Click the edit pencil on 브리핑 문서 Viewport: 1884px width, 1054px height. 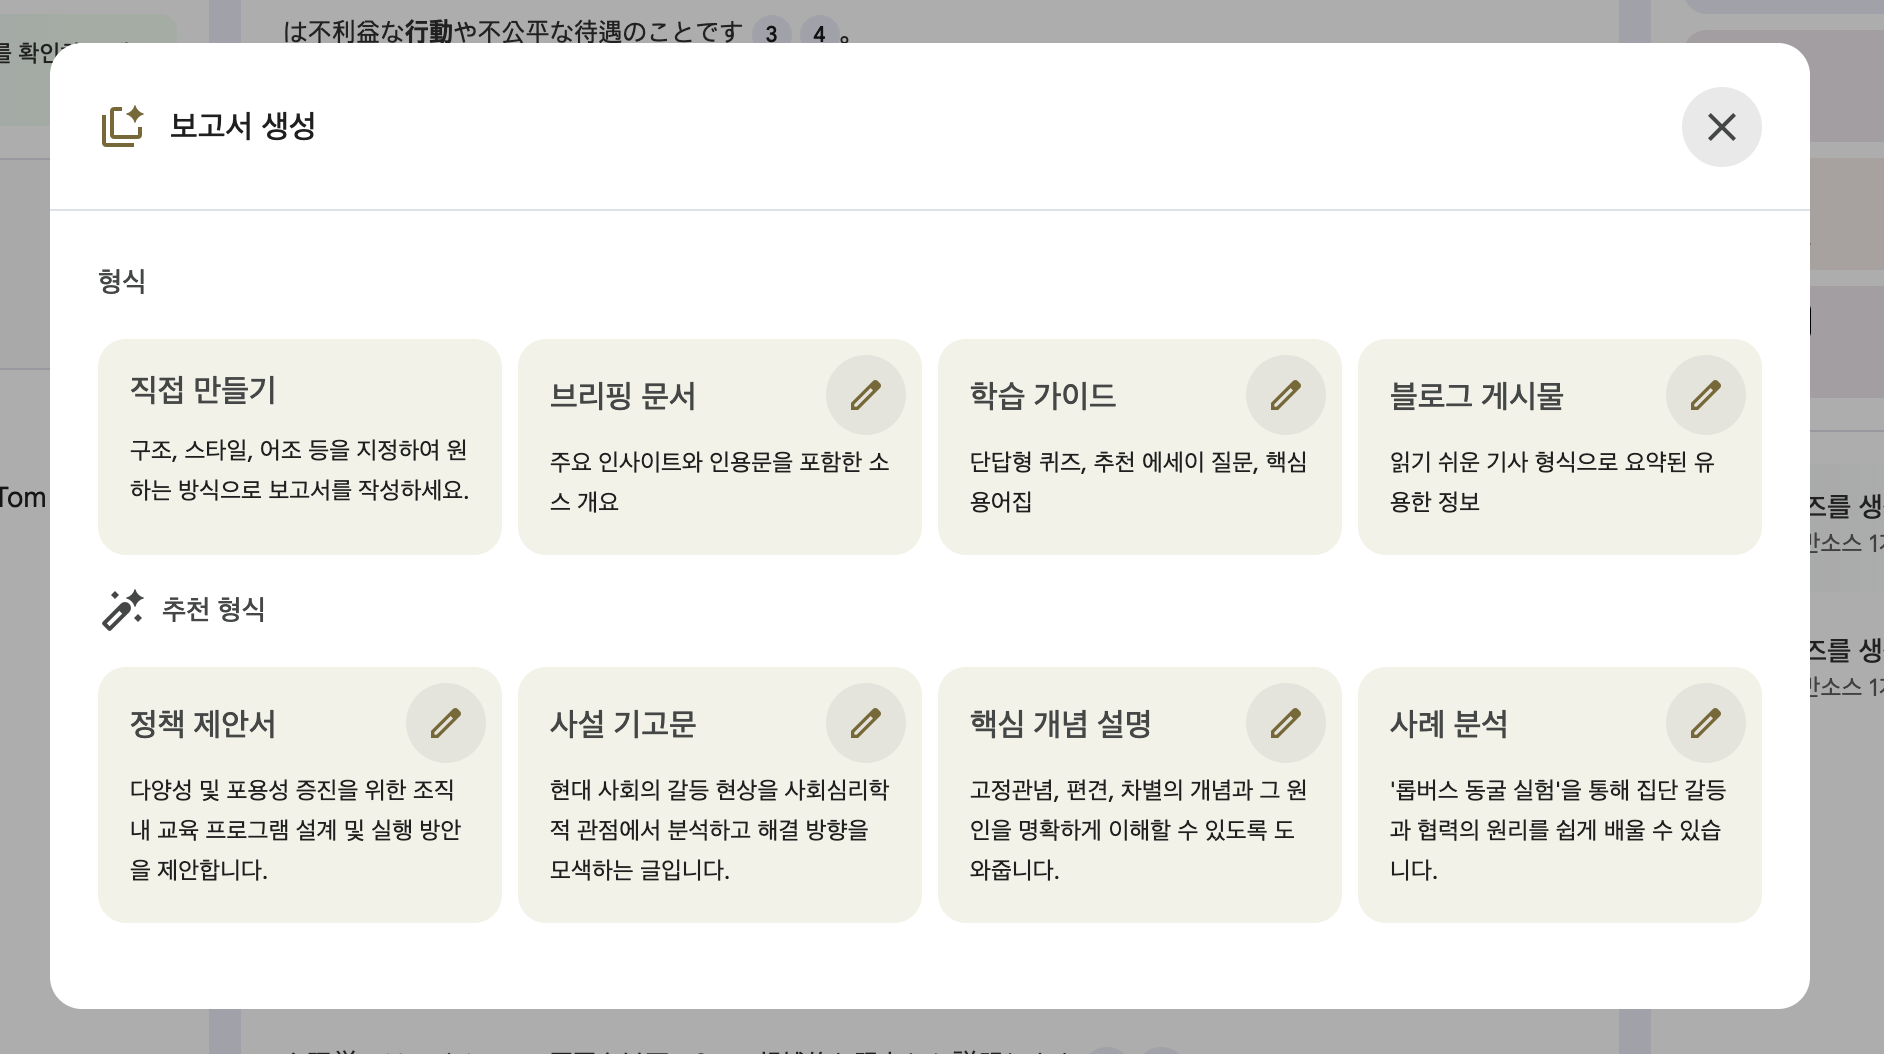(x=865, y=395)
